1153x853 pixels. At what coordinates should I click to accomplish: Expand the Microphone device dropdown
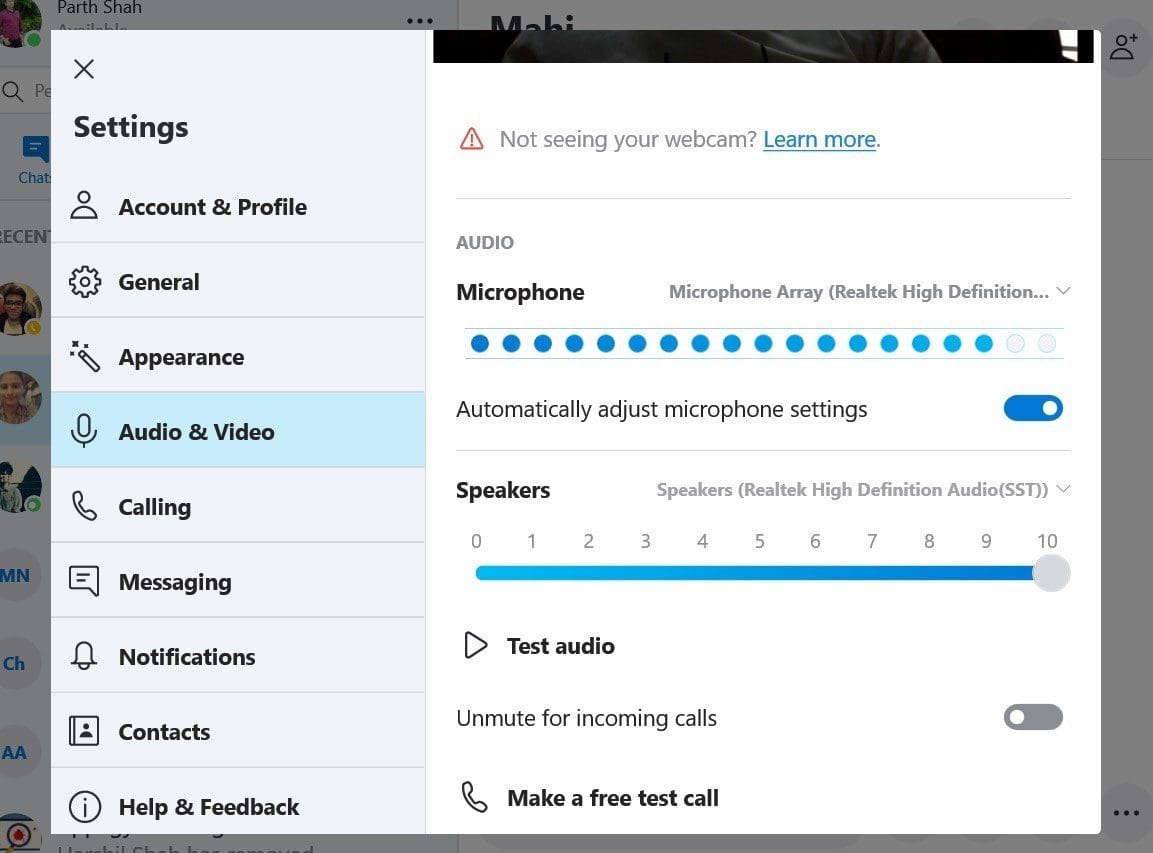[x=869, y=292]
